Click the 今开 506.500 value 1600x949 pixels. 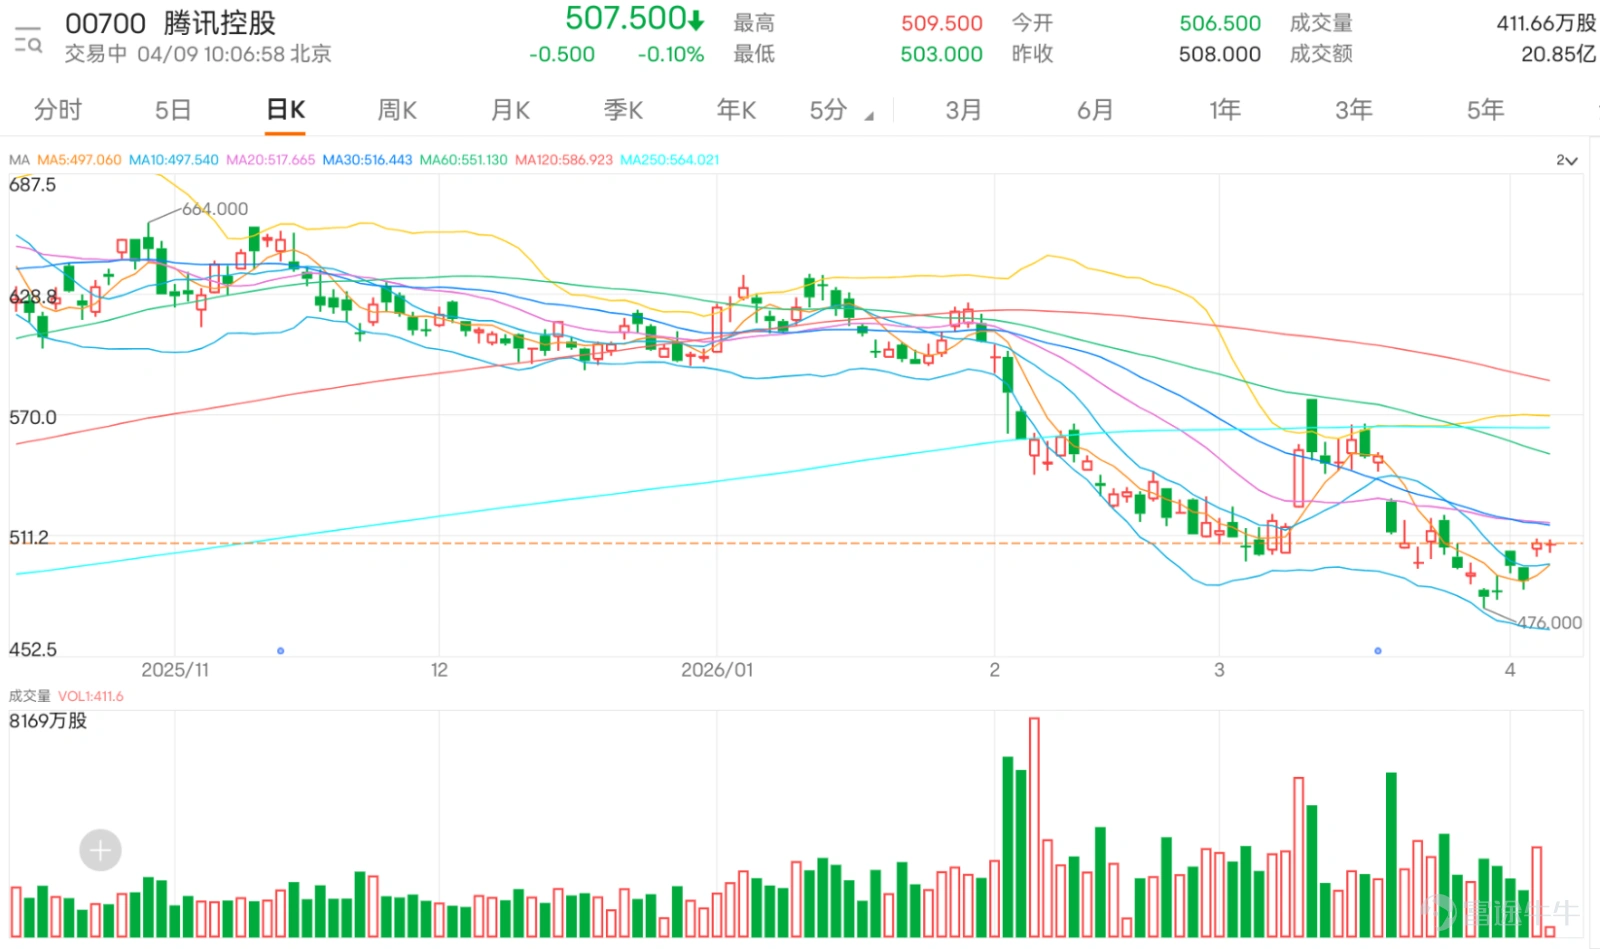click(1220, 23)
